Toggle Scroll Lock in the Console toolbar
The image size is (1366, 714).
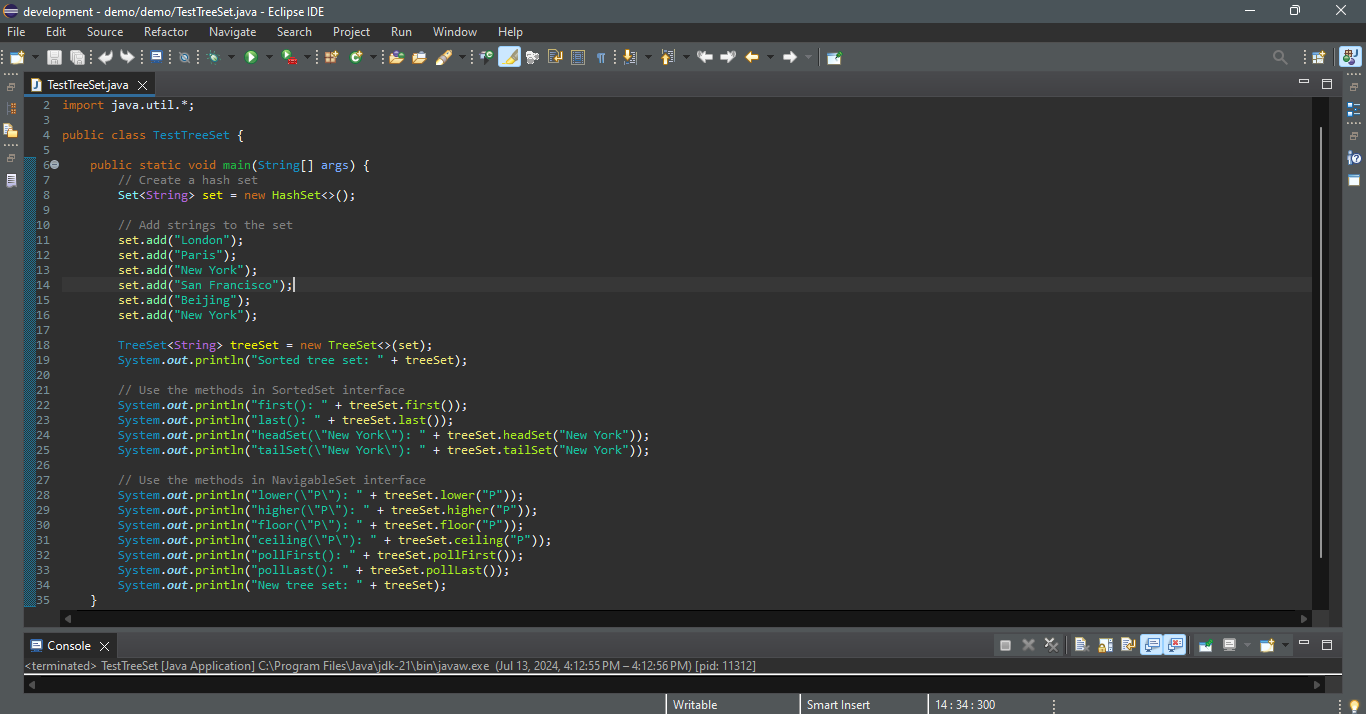pyautogui.click(x=1105, y=646)
